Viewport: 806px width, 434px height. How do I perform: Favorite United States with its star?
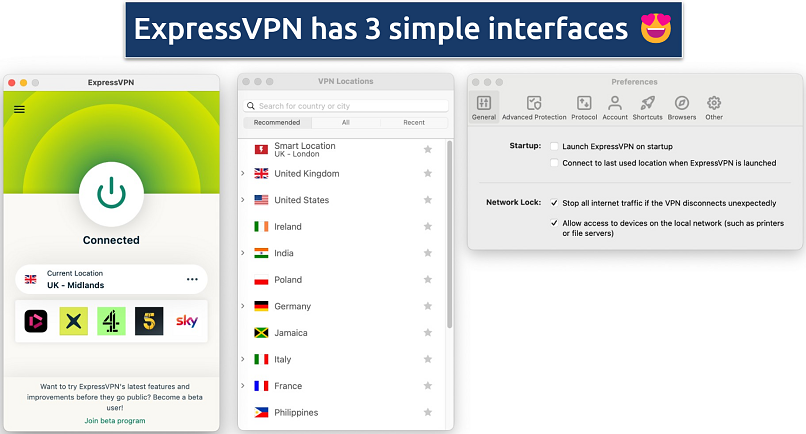click(427, 200)
